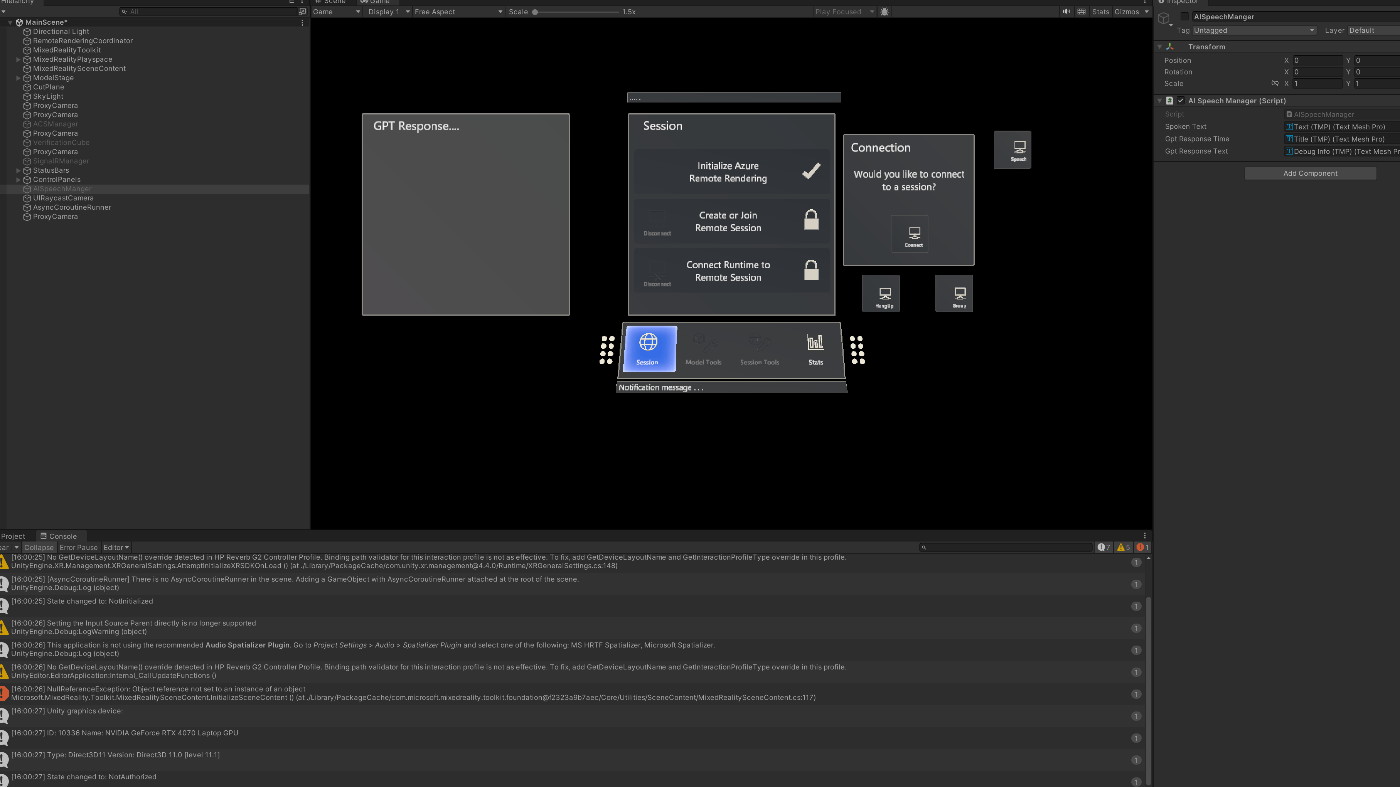This screenshot has height=787, width=1400.
Task: Collapse the Transform component
Action: pos(1159,47)
